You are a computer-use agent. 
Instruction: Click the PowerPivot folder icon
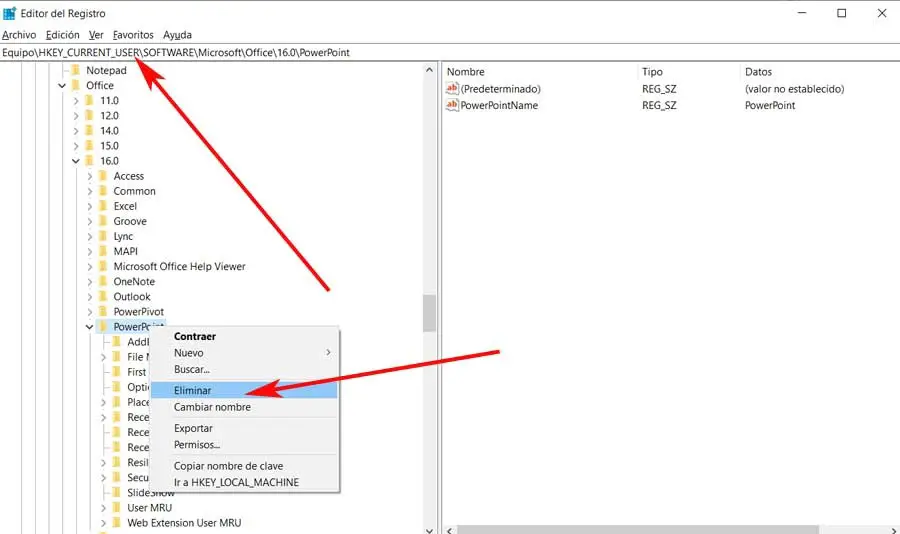(103, 311)
